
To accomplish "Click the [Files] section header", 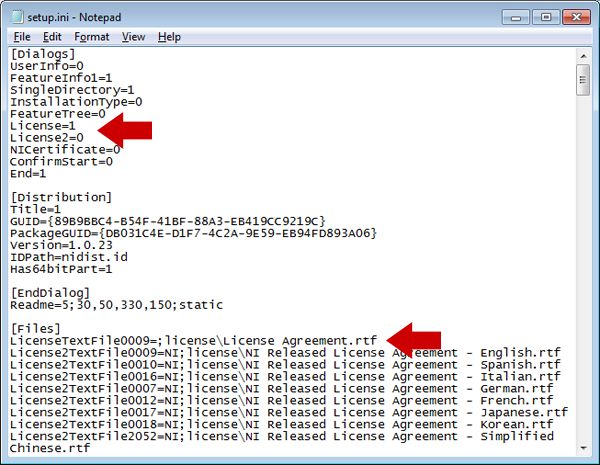I will pyautogui.click(x=36, y=329).
